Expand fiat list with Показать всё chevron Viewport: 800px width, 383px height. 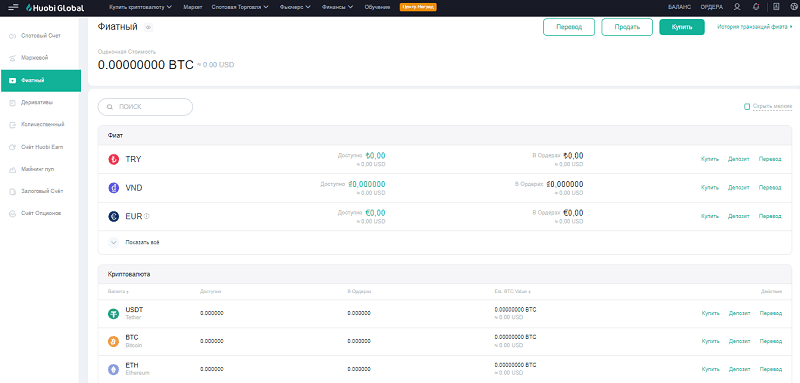pos(114,243)
